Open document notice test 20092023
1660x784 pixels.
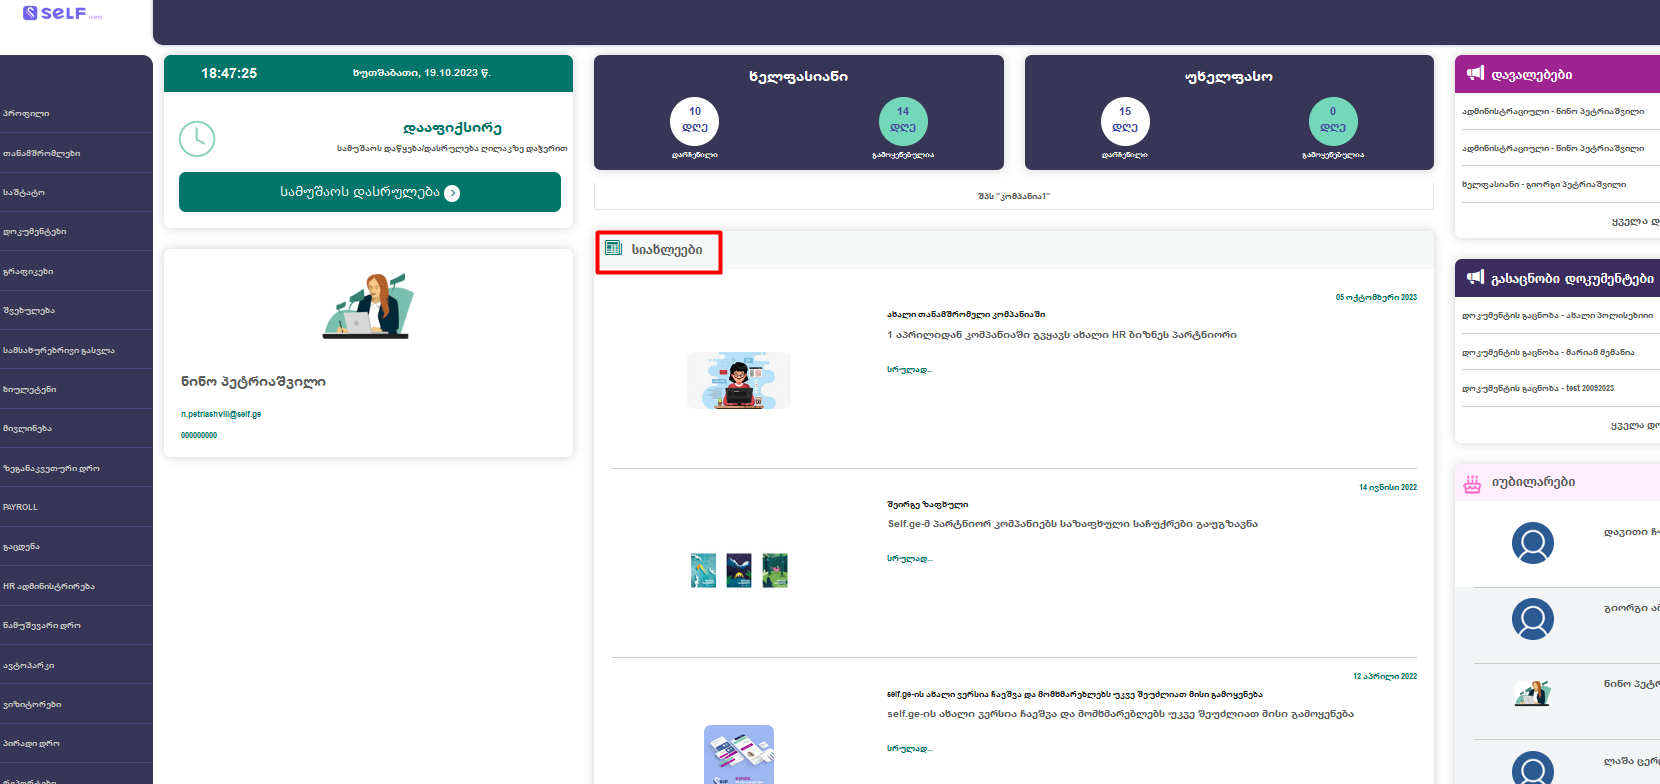point(1538,388)
